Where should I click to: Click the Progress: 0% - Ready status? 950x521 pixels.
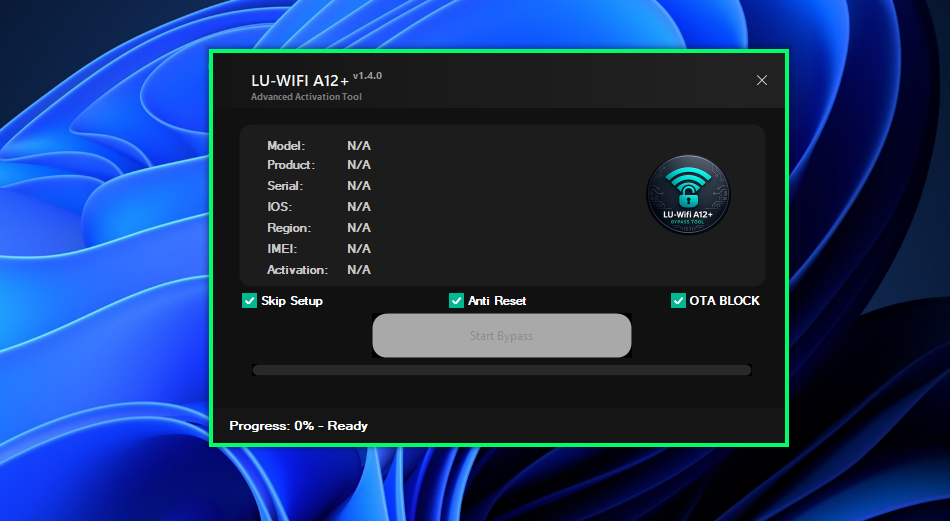click(298, 426)
